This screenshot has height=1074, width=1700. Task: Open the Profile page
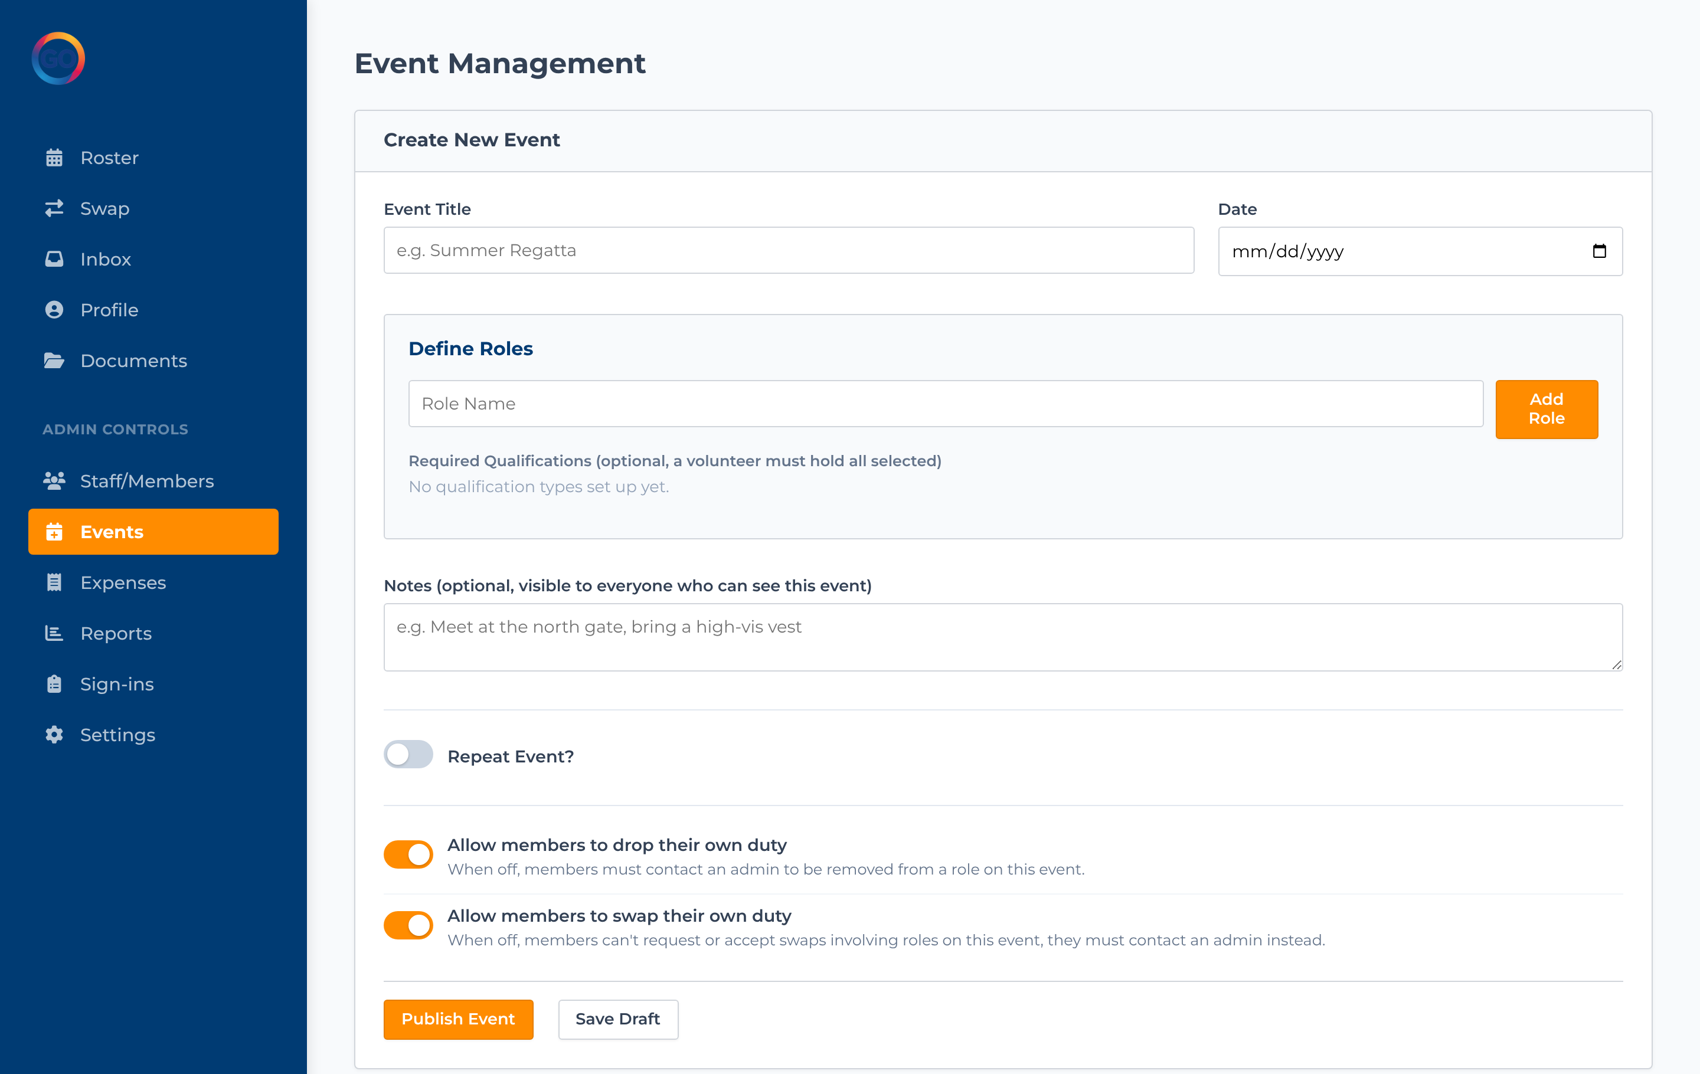click(153, 310)
